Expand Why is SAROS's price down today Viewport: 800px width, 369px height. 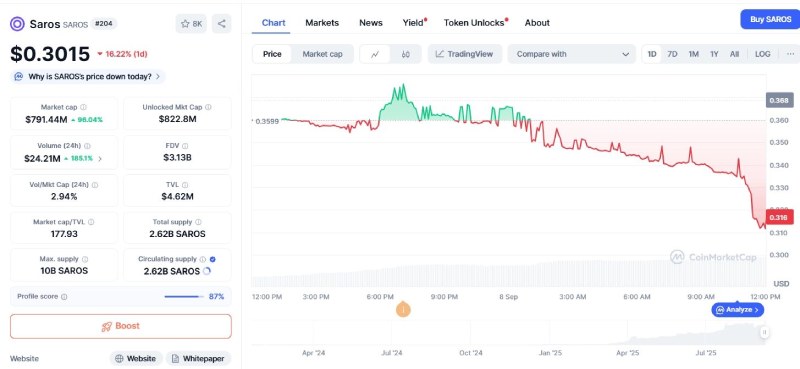click(x=88, y=77)
